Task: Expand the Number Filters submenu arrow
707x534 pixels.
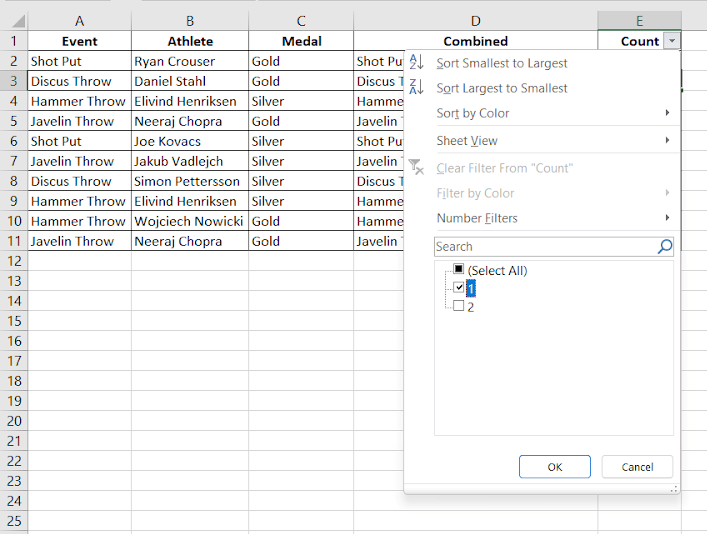Action: 667,217
